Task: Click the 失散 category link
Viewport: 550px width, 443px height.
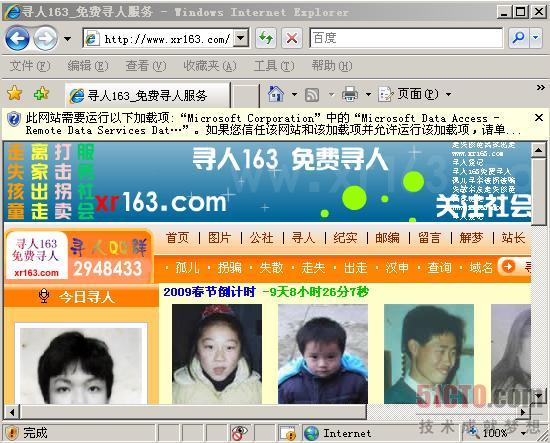Action: pos(271,268)
